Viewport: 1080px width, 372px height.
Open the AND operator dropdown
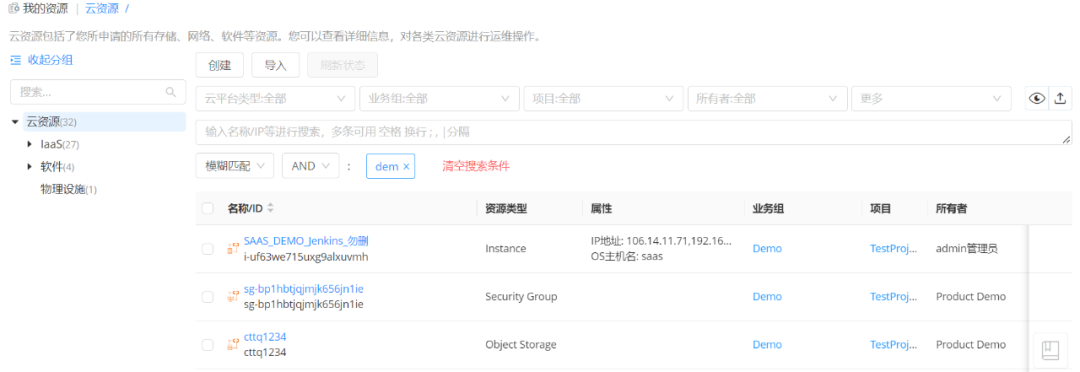[311, 166]
